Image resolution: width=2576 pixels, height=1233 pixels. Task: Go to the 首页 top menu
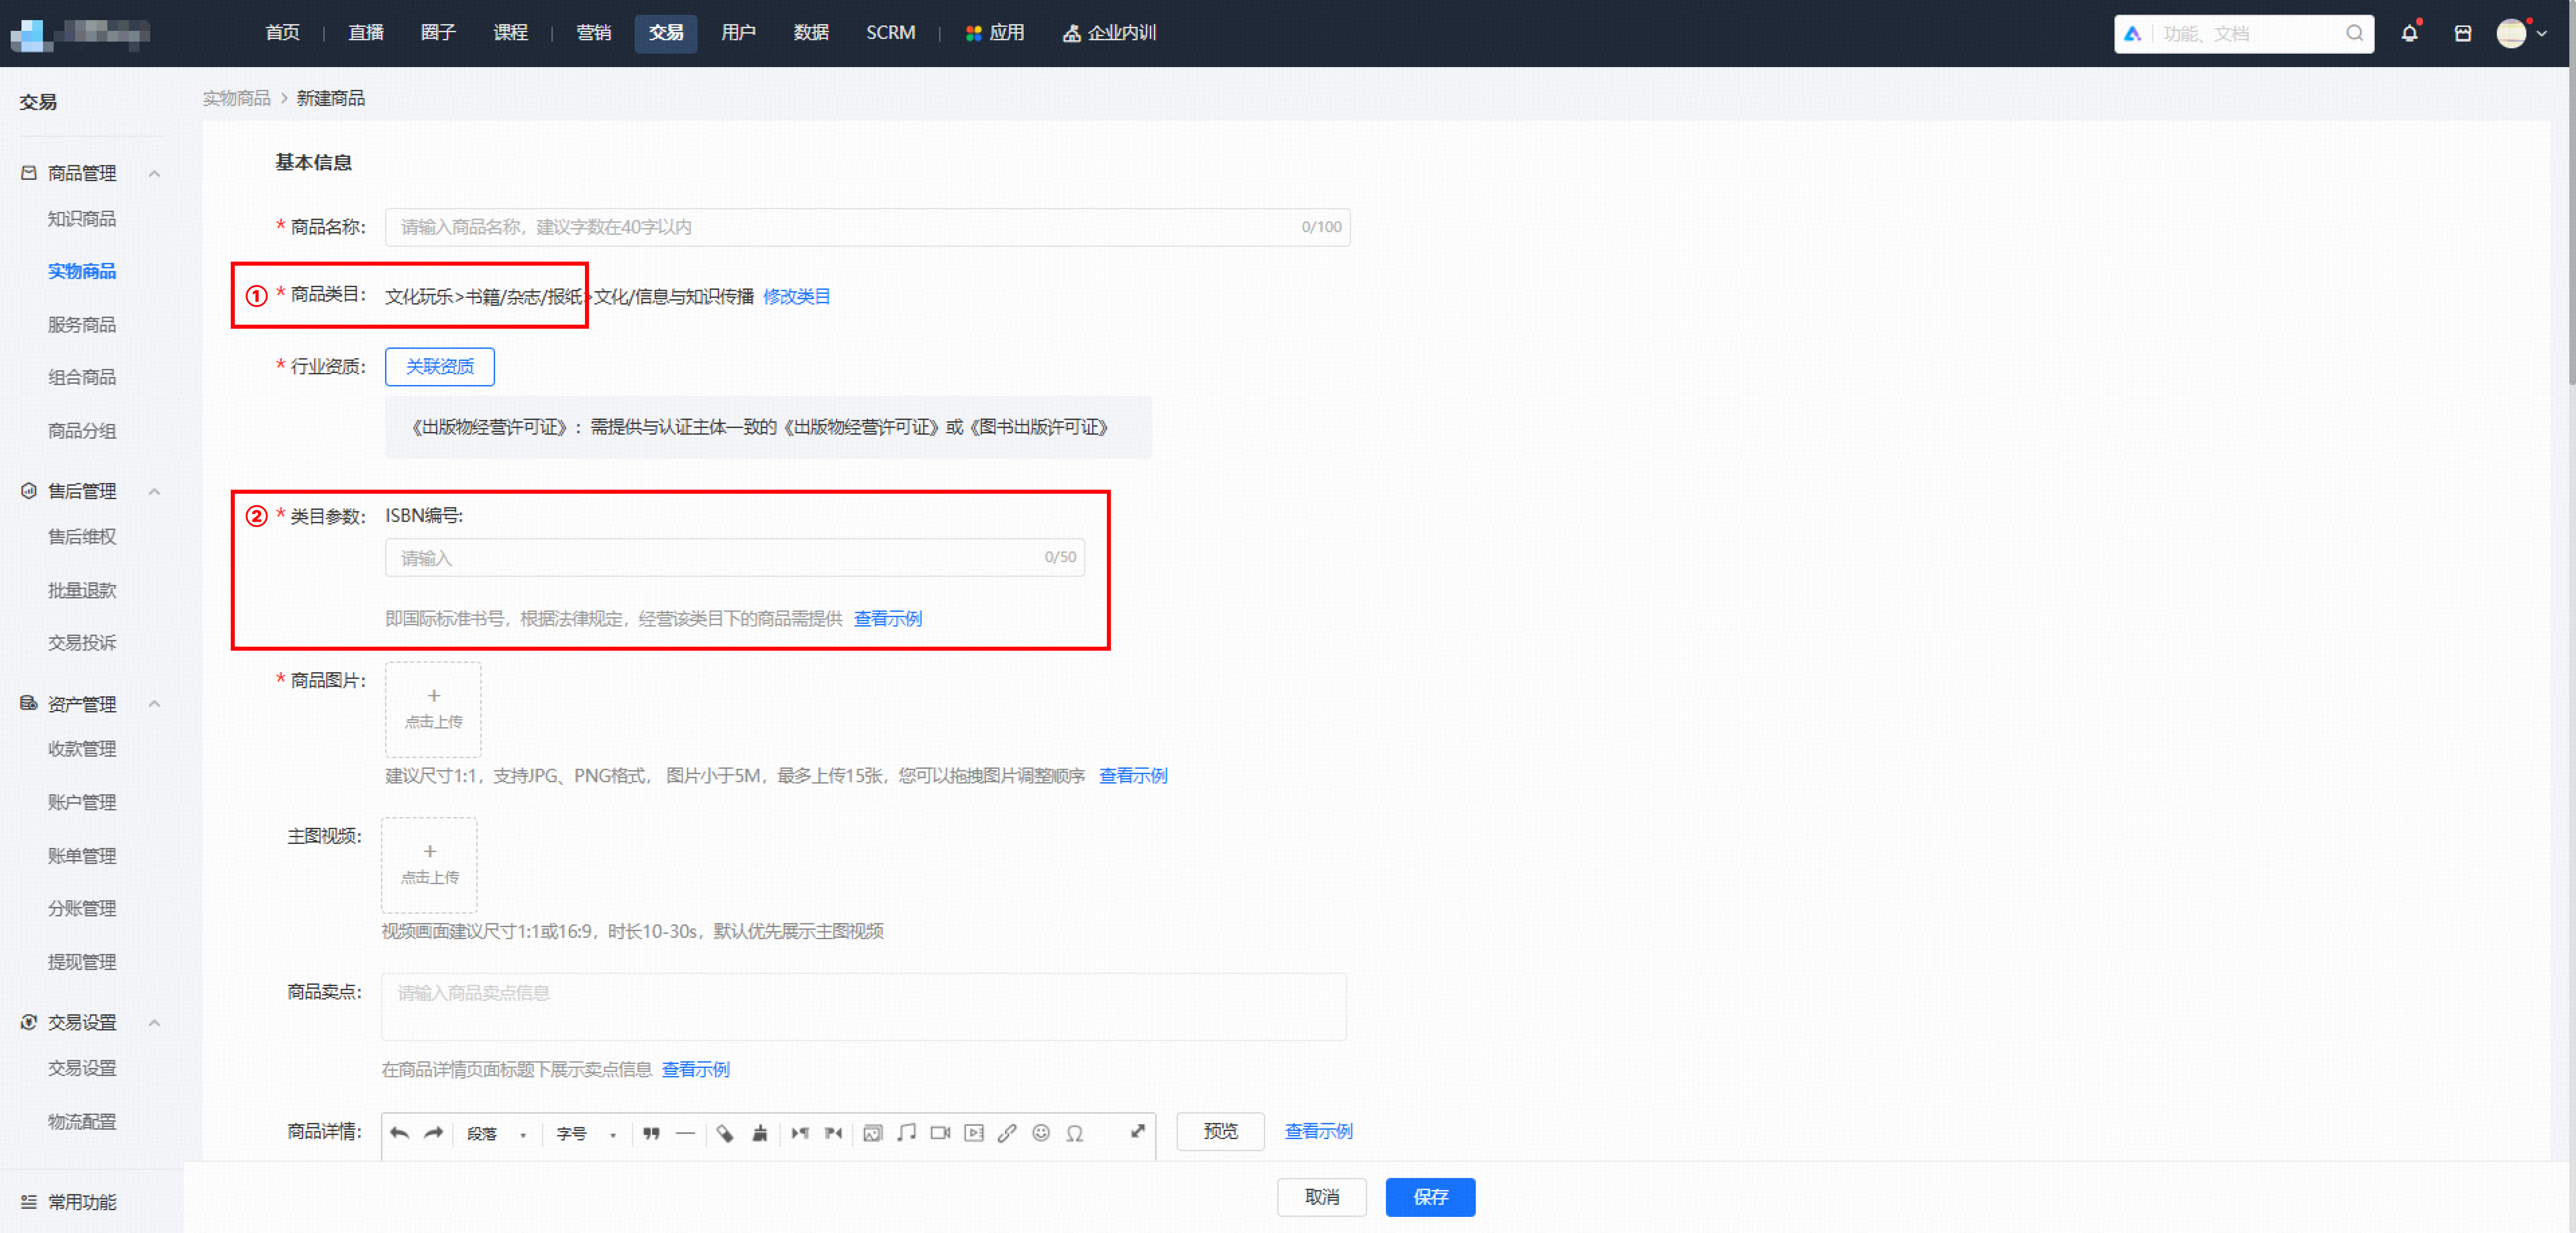(283, 33)
